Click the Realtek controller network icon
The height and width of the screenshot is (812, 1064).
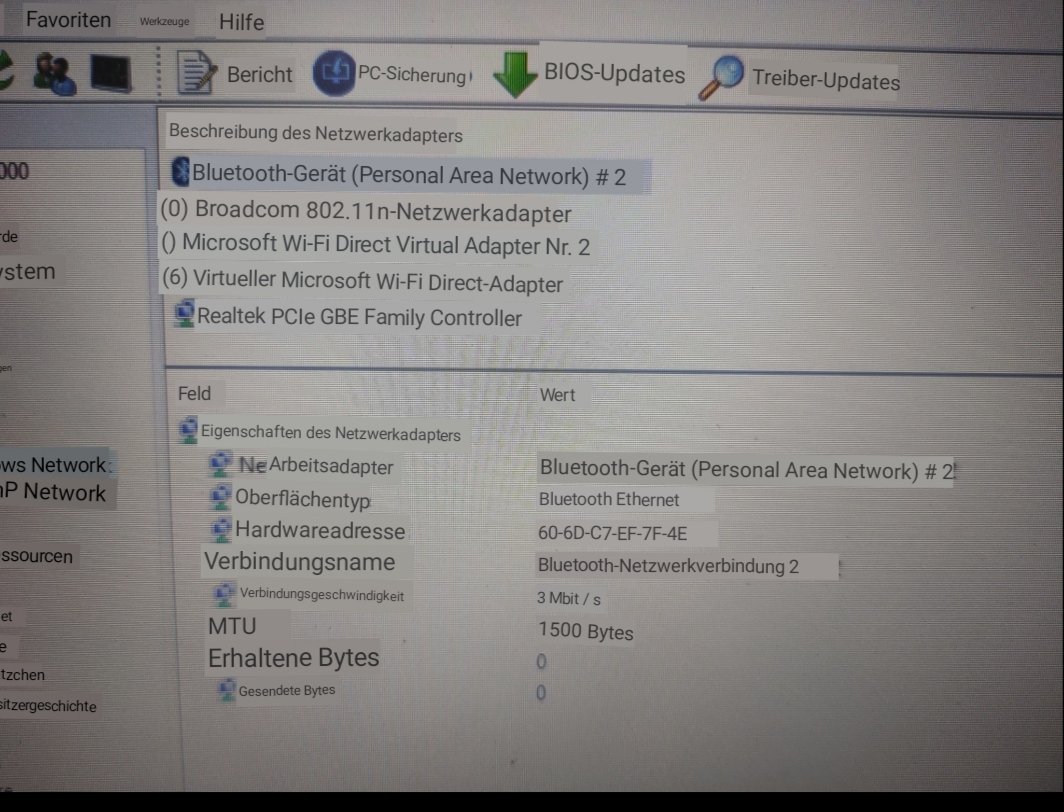pos(185,313)
